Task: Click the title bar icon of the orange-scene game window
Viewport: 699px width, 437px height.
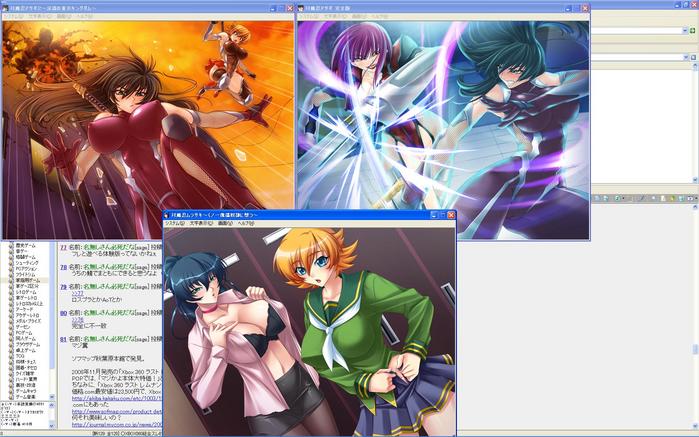Action: (x=5, y=8)
